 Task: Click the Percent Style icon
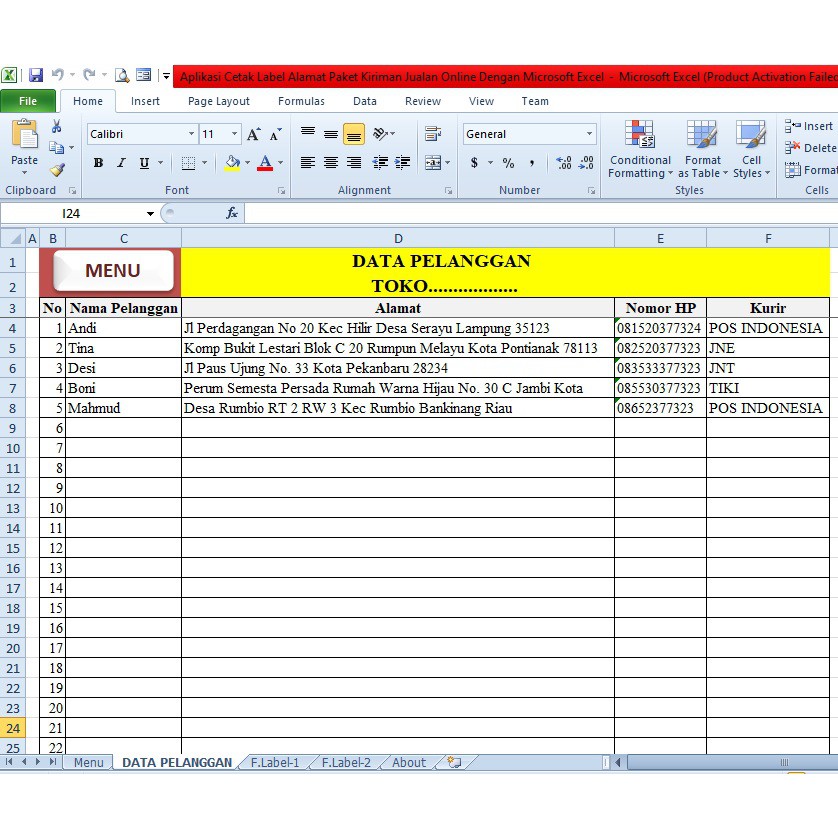point(508,163)
